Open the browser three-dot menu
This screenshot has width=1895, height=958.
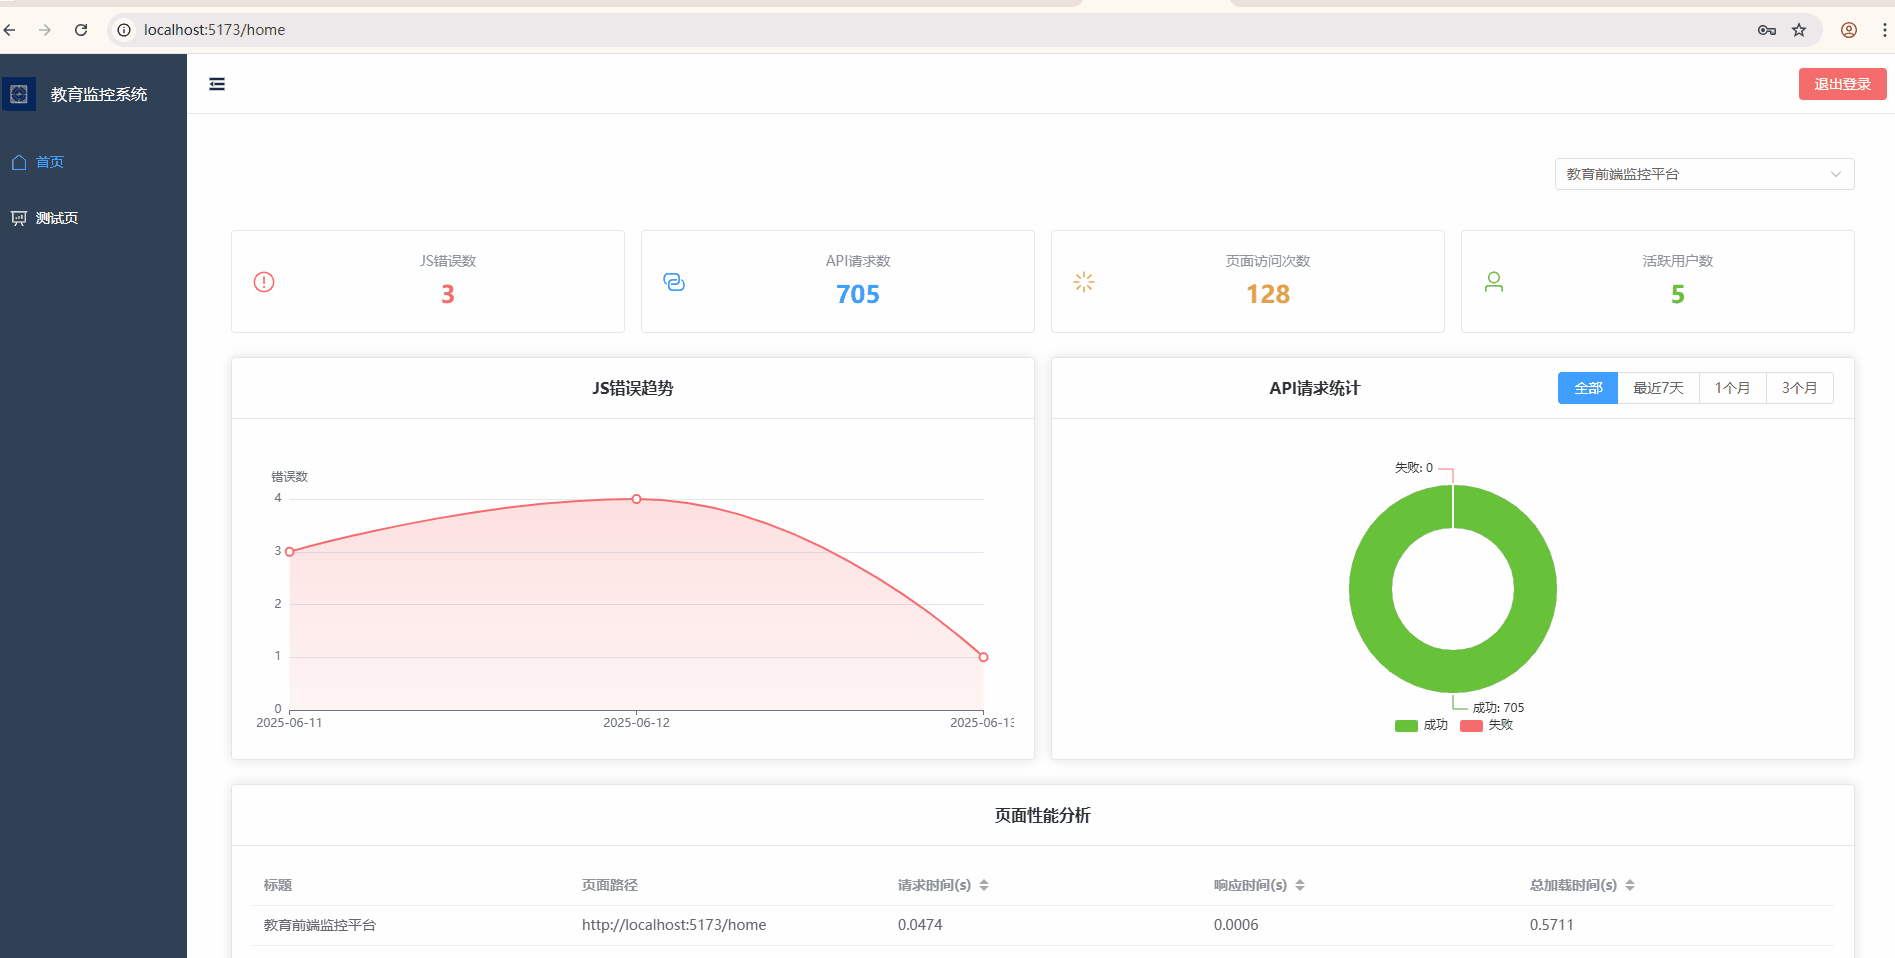pyautogui.click(x=1885, y=30)
